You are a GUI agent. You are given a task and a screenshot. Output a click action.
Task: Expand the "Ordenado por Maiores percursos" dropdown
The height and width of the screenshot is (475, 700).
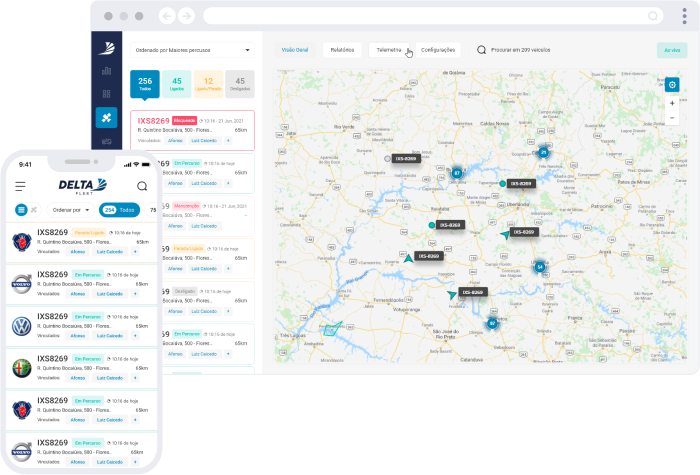pyautogui.click(x=192, y=49)
